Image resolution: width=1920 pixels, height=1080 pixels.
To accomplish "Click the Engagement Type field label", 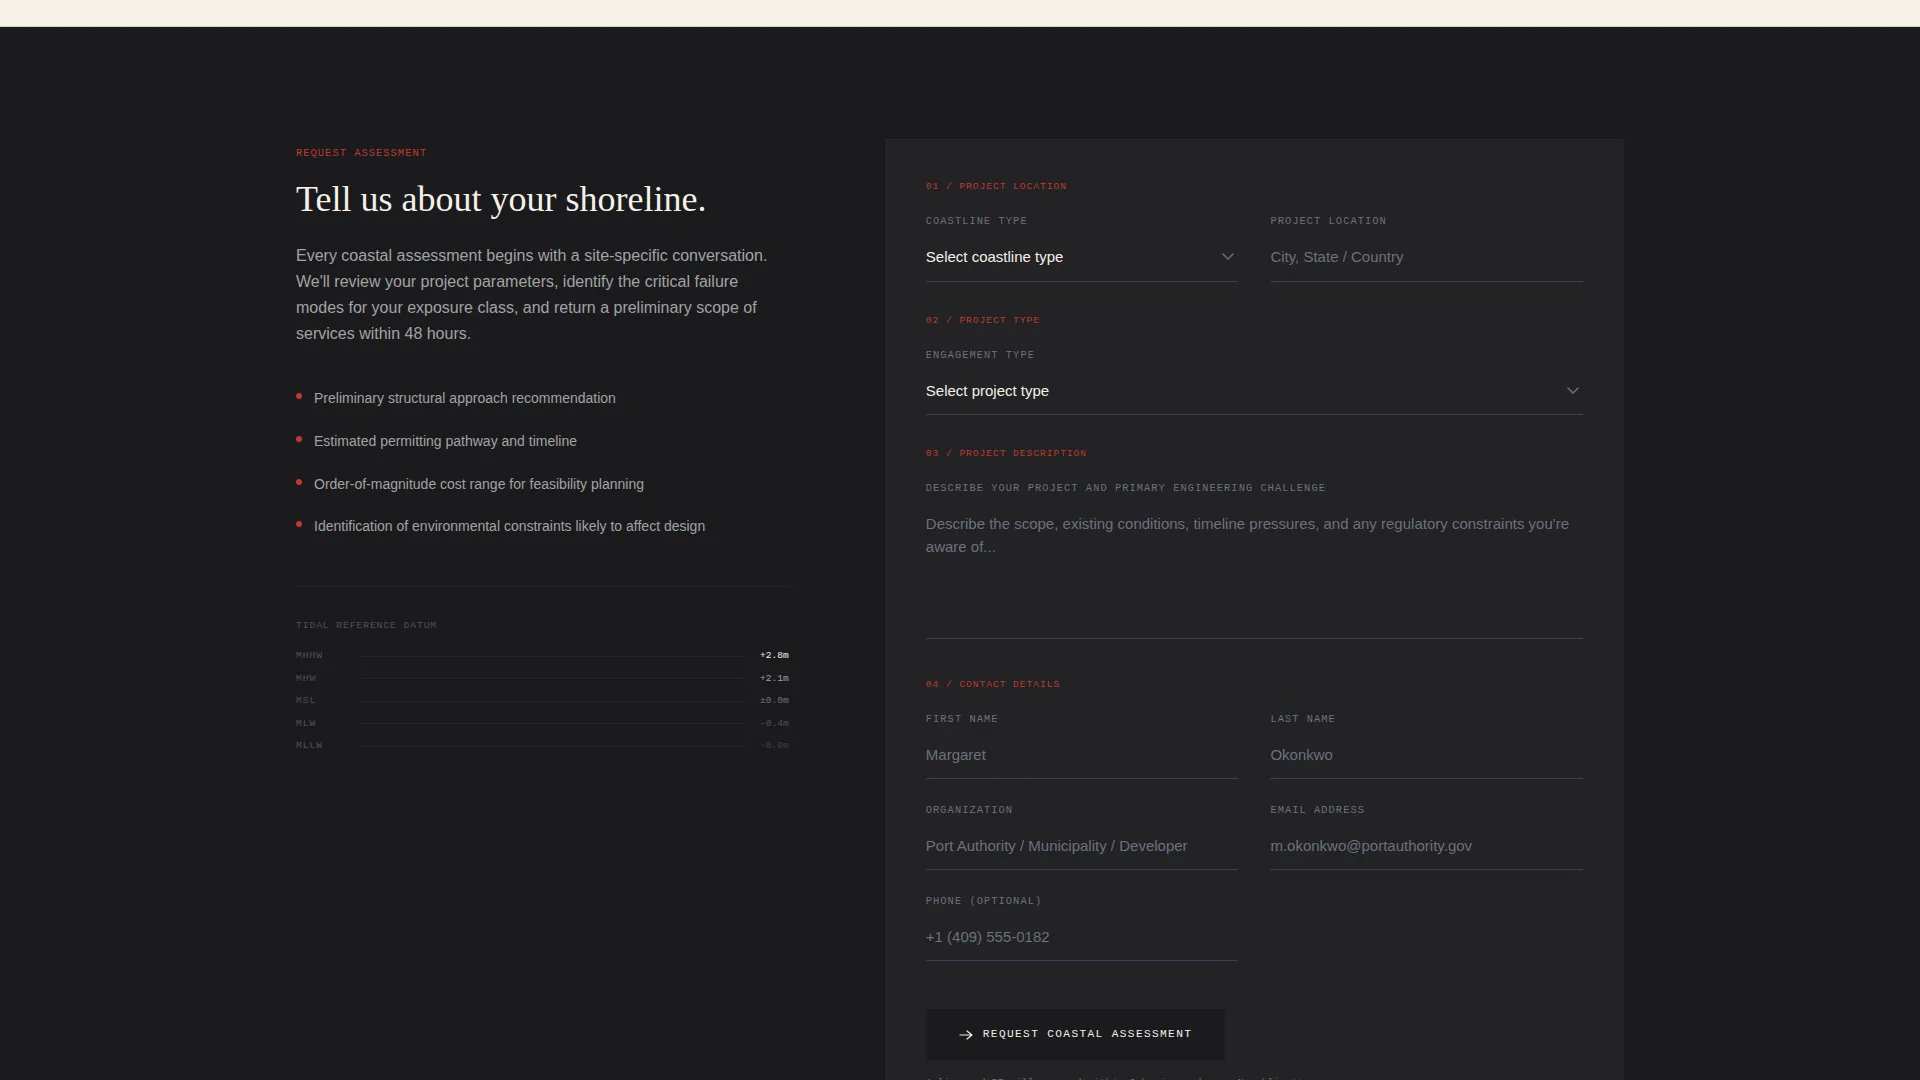I will click(980, 355).
